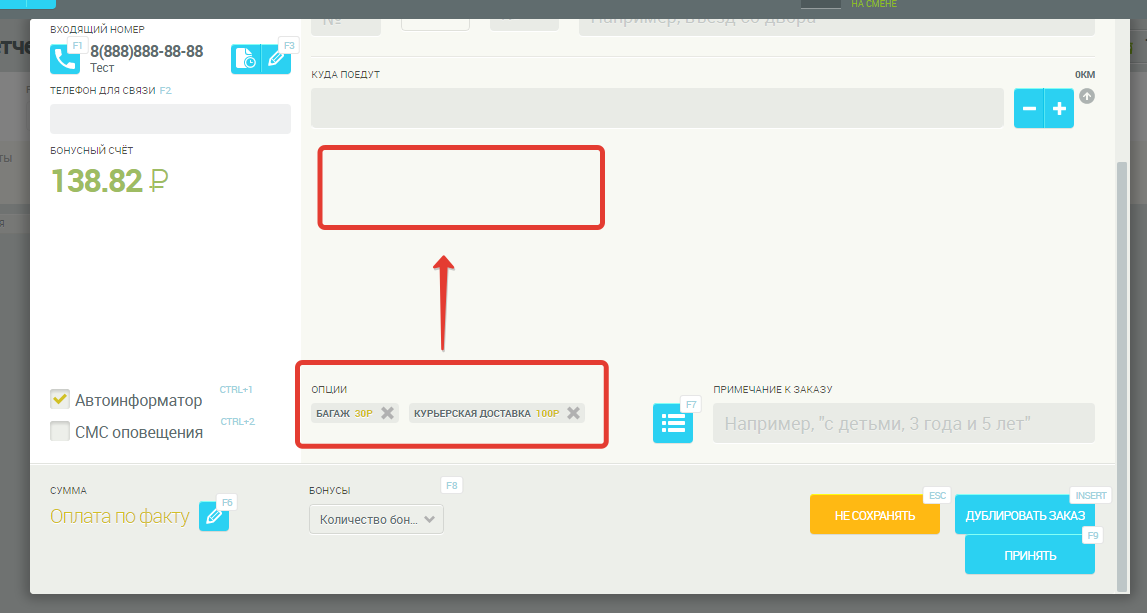The image size is (1147, 613).
Task: Click the gray up-arrow circle icon
Action: [x=1087, y=97]
